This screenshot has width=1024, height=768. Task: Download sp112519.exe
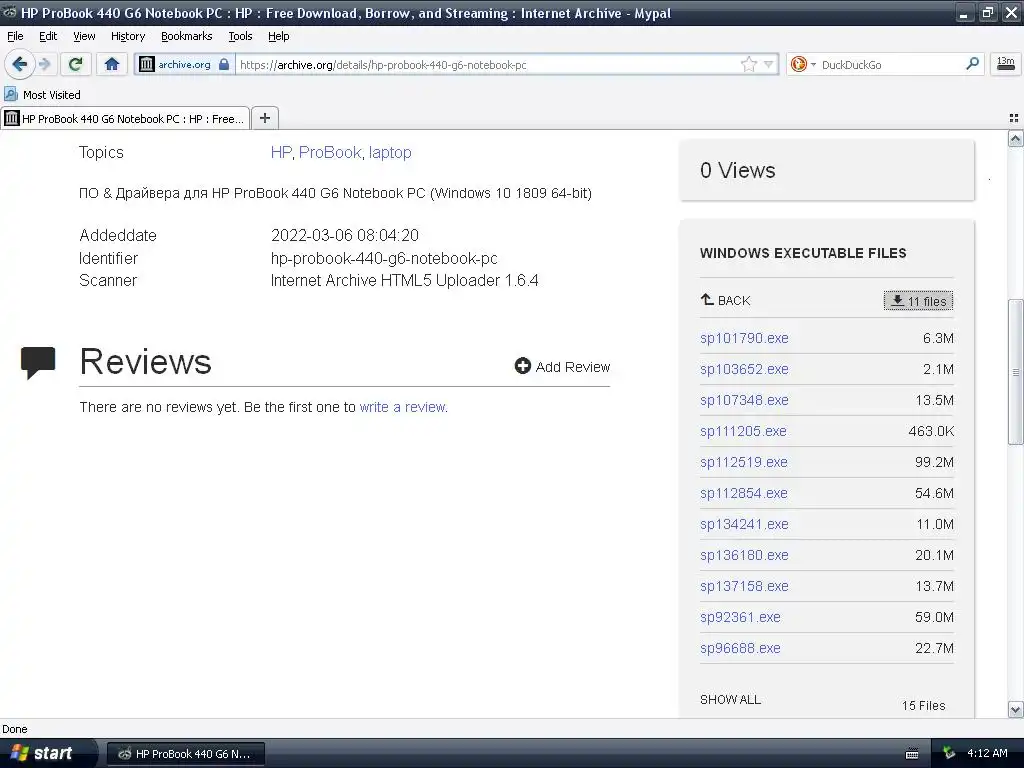(744, 462)
